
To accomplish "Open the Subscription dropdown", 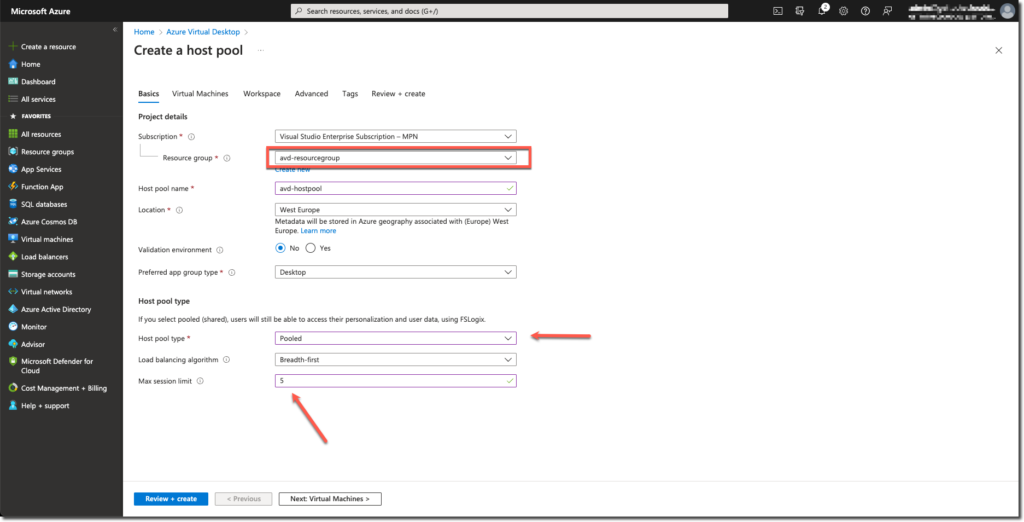I will click(x=395, y=137).
